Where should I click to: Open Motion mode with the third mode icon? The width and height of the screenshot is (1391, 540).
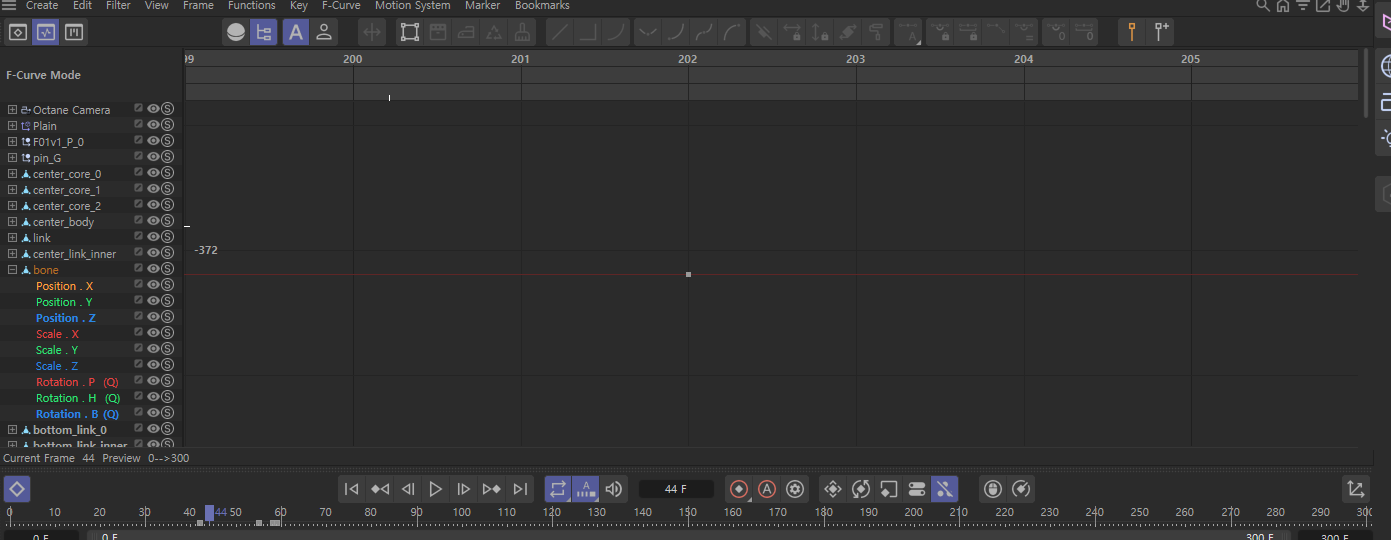[74, 32]
